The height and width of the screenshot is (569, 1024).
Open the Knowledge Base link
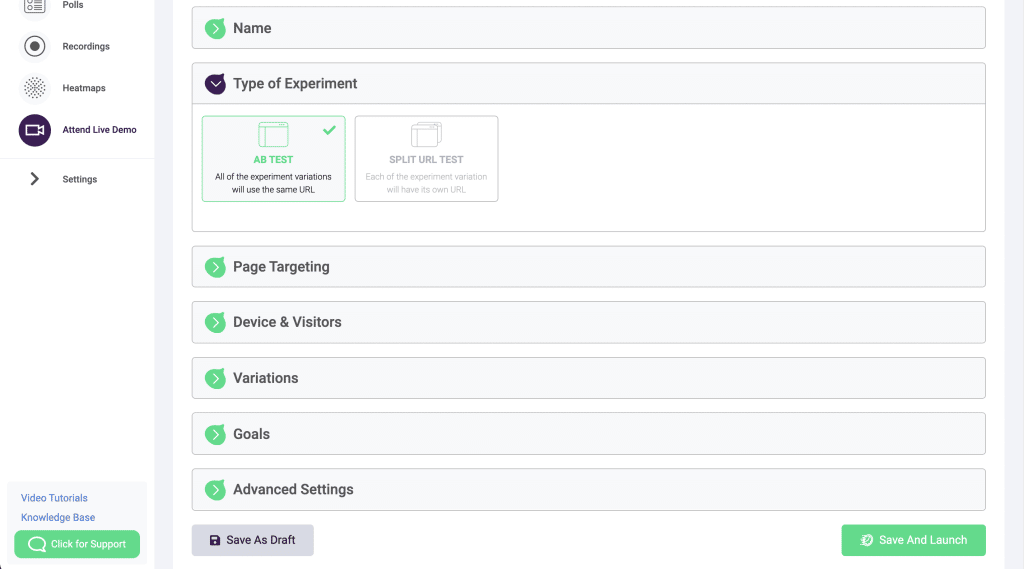click(x=58, y=518)
